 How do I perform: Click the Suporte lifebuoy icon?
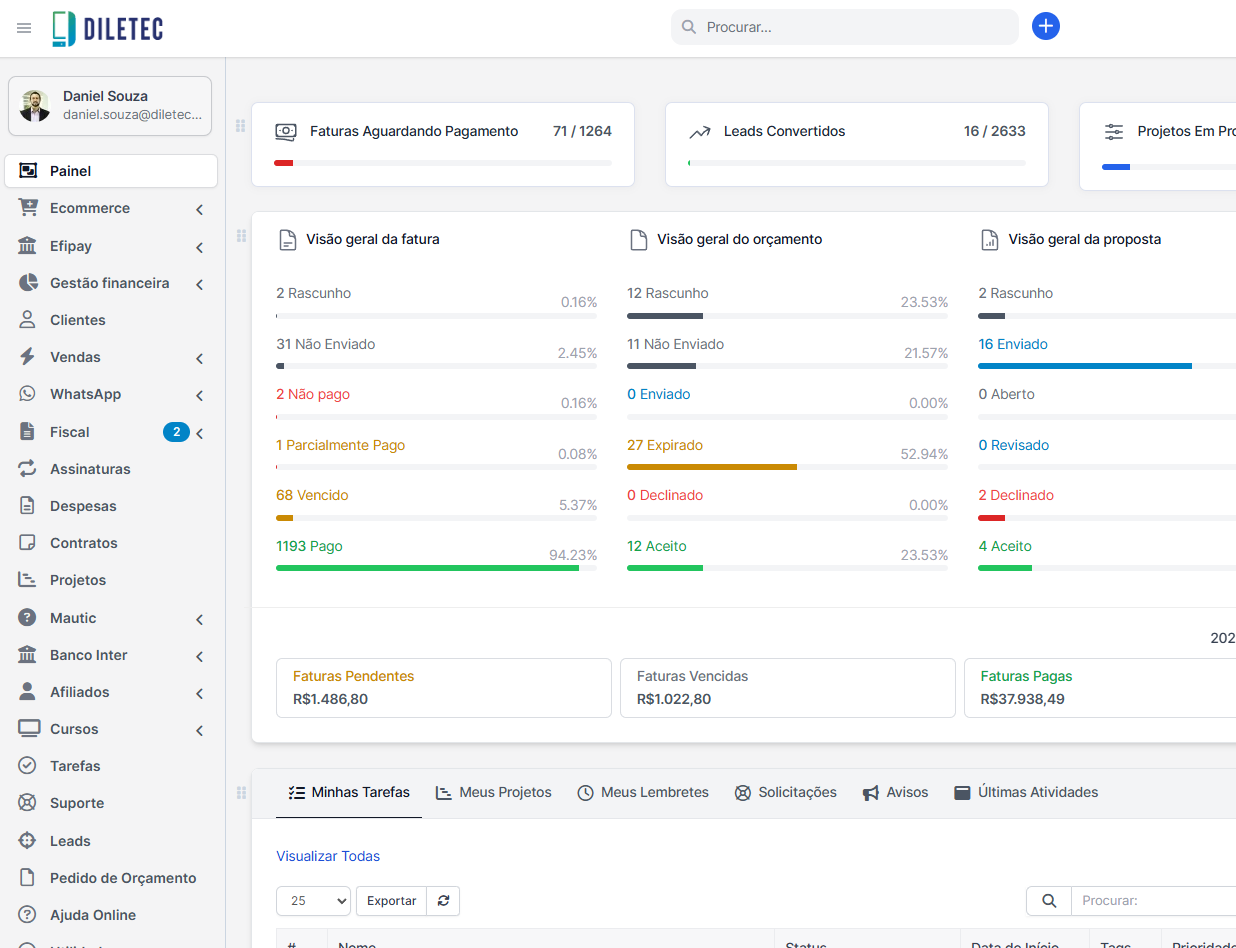pos(28,803)
